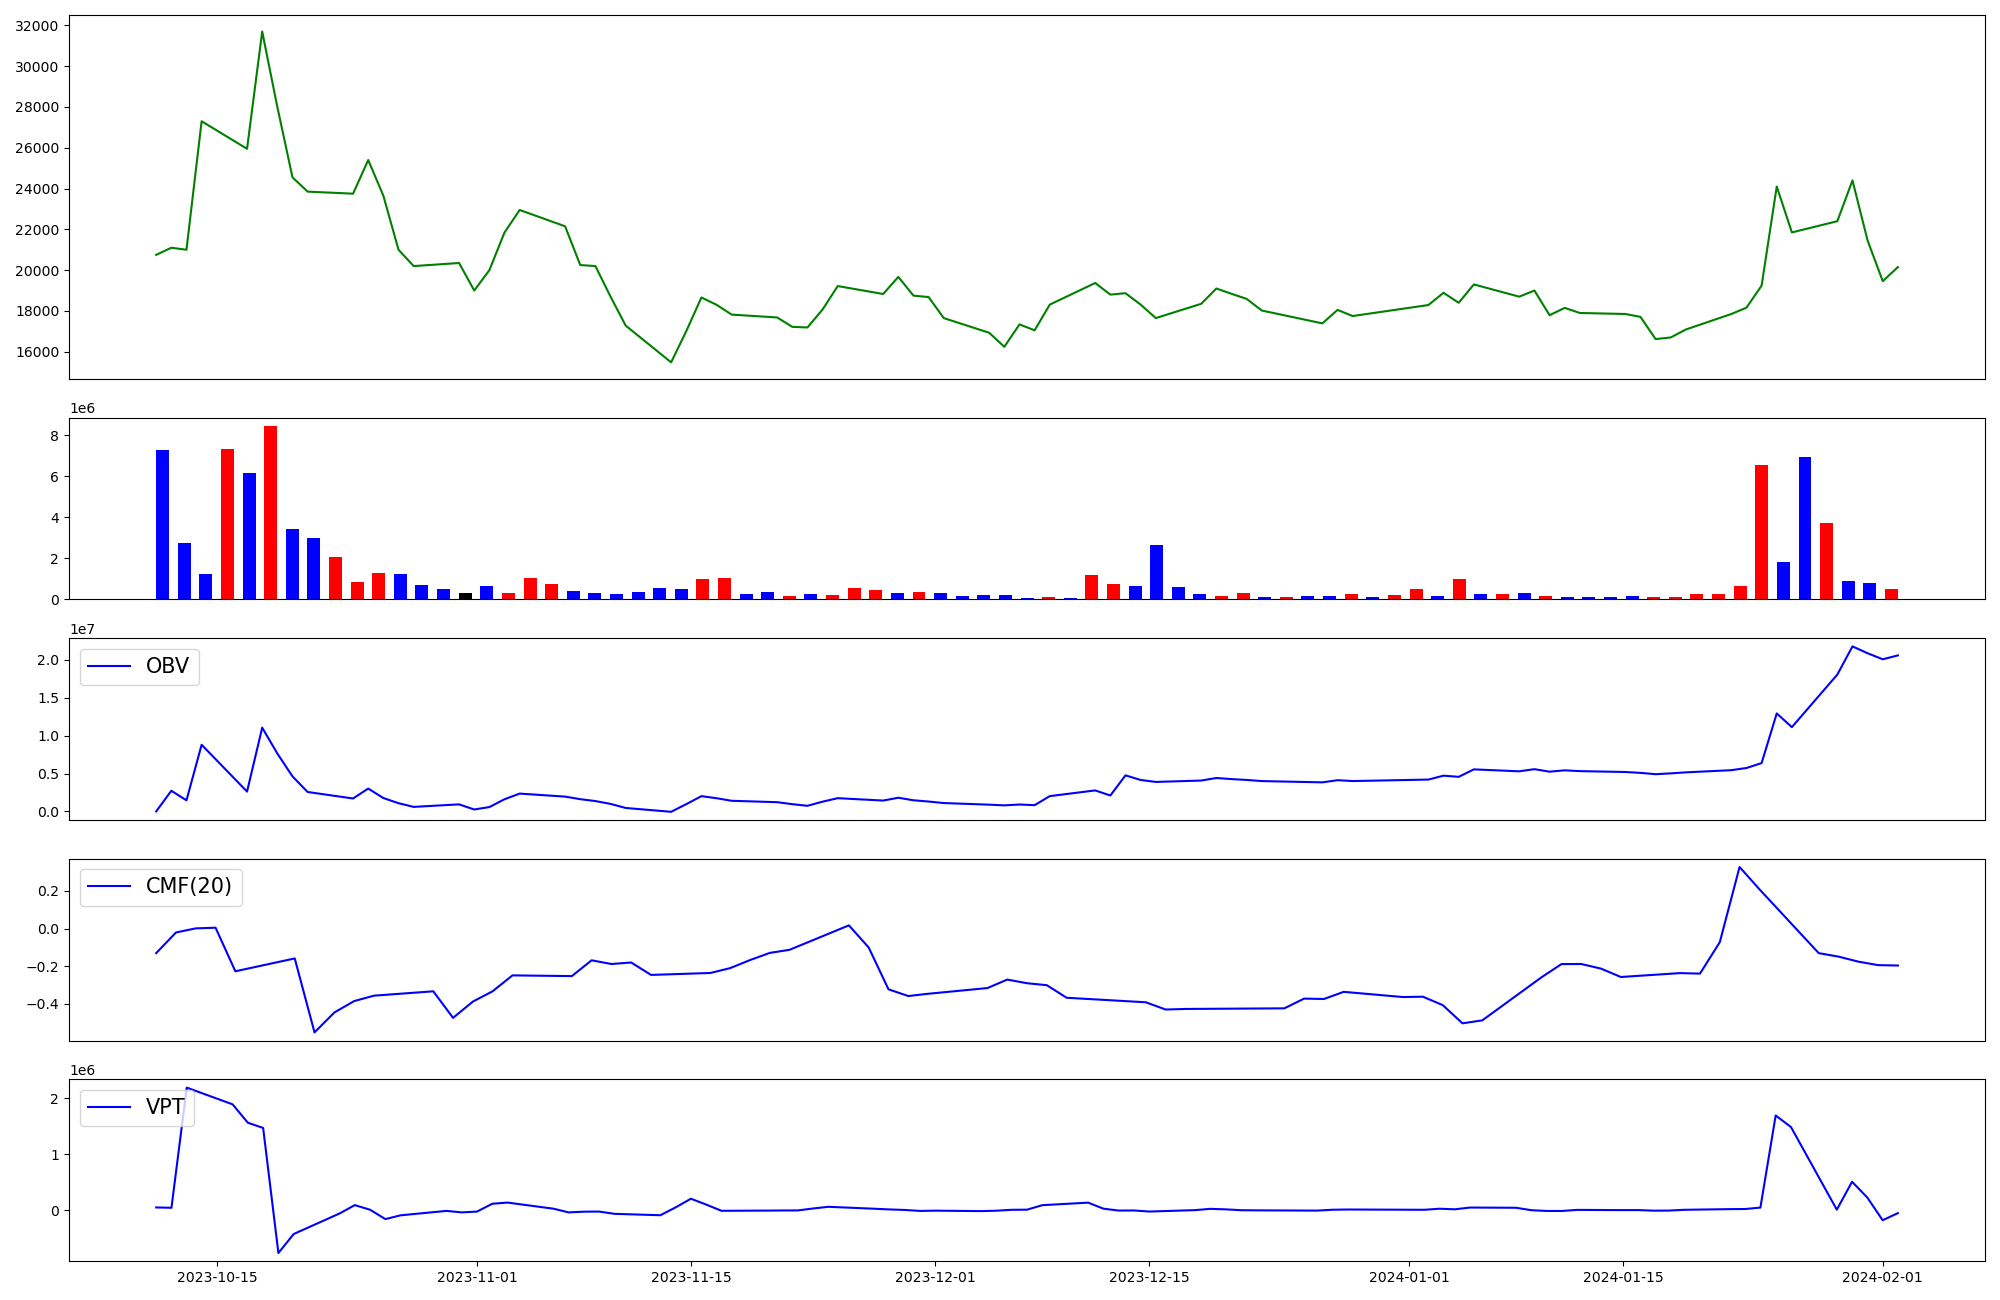Image resolution: width=2000 pixels, height=1300 pixels.
Task: Click the 28000 price axis tick
Action: pyautogui.click(x=37, y=108)
